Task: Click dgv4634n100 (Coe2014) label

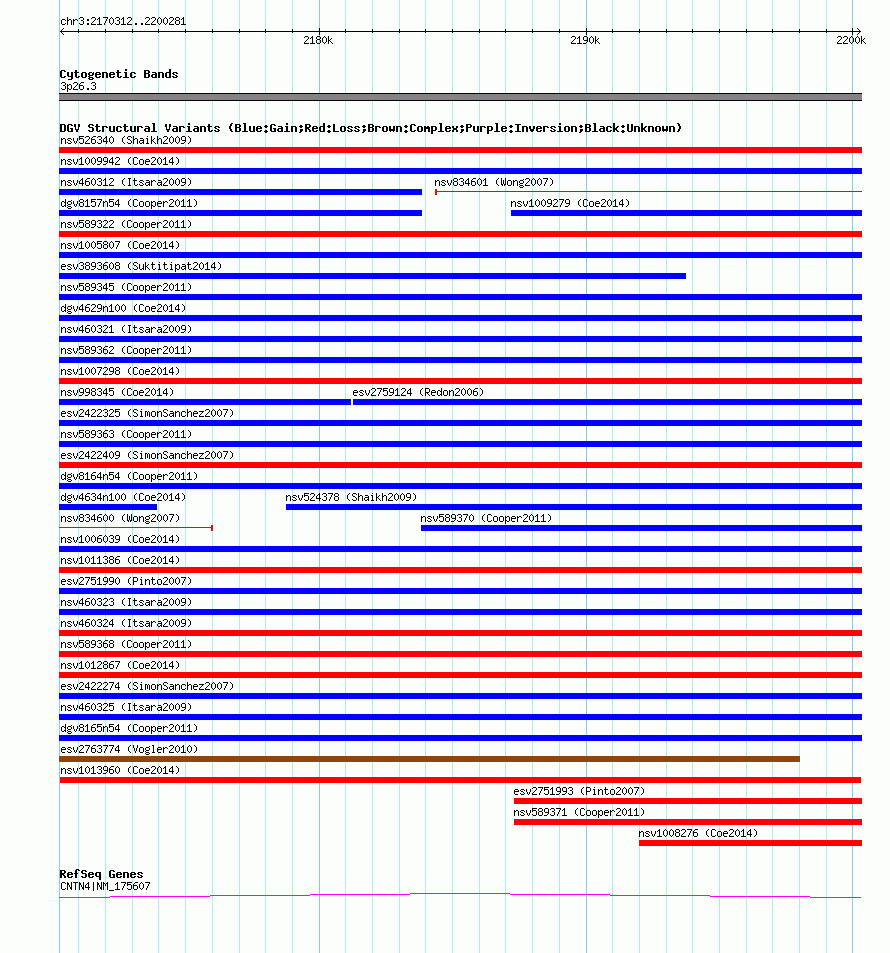Action: pyautogui.click(x=123, y=497)
